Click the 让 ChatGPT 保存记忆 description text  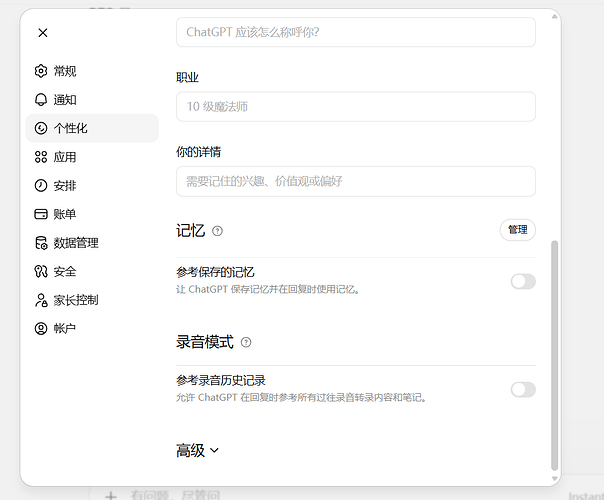click(x=268, y=289)
